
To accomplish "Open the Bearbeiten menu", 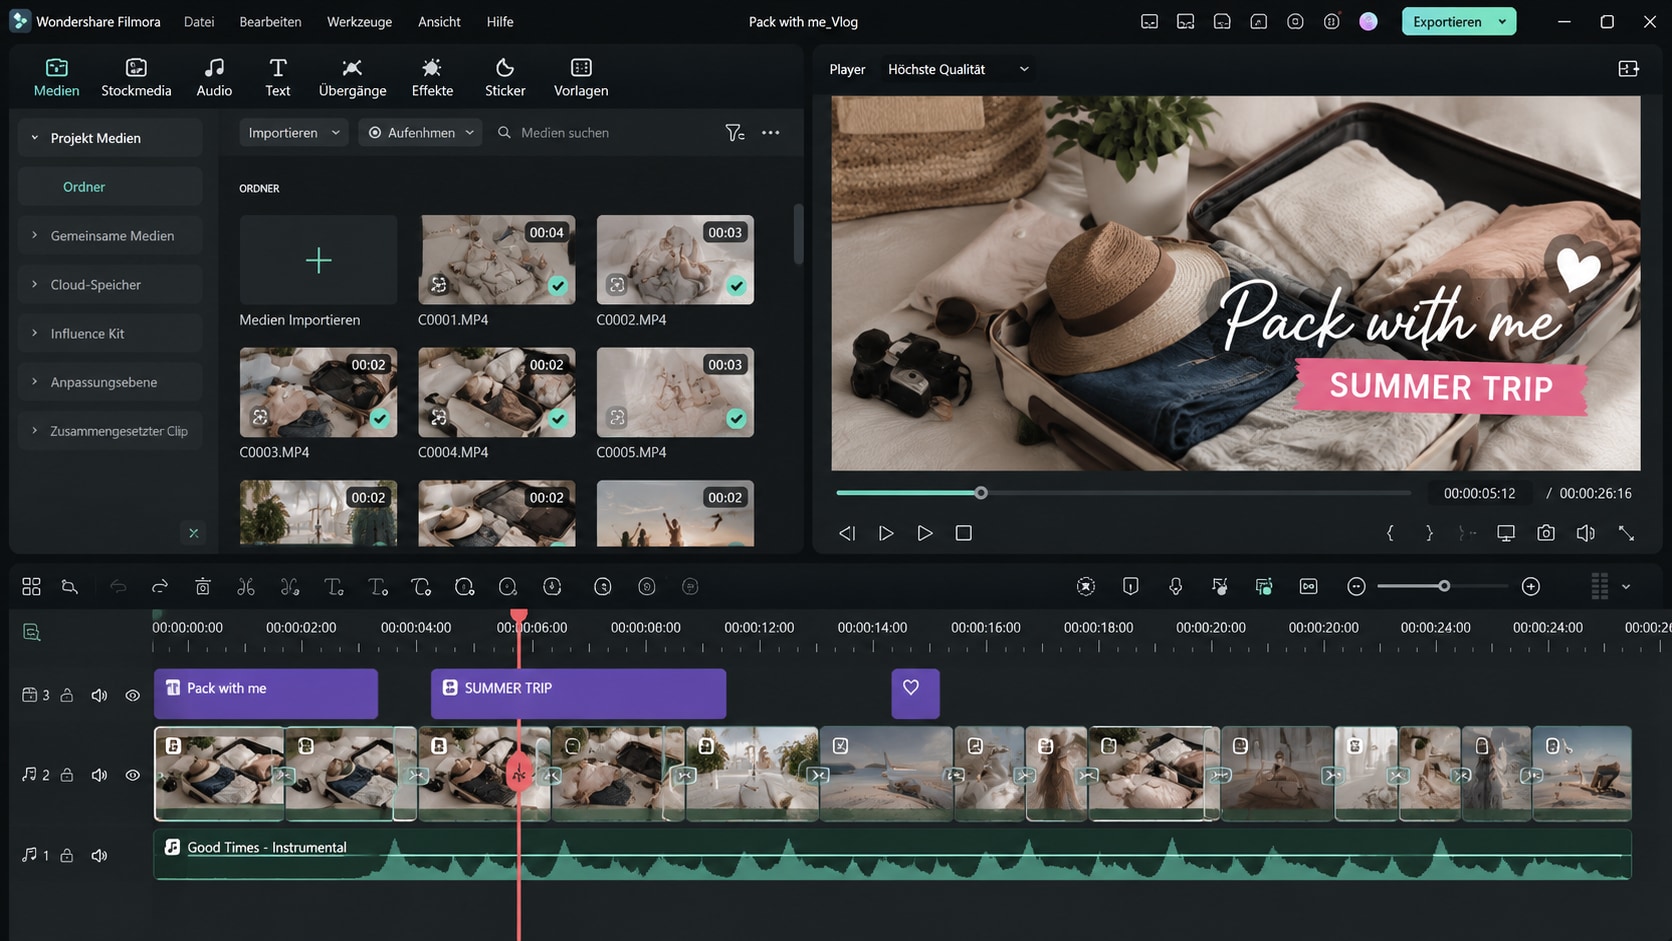I will (x=270, y=21).
